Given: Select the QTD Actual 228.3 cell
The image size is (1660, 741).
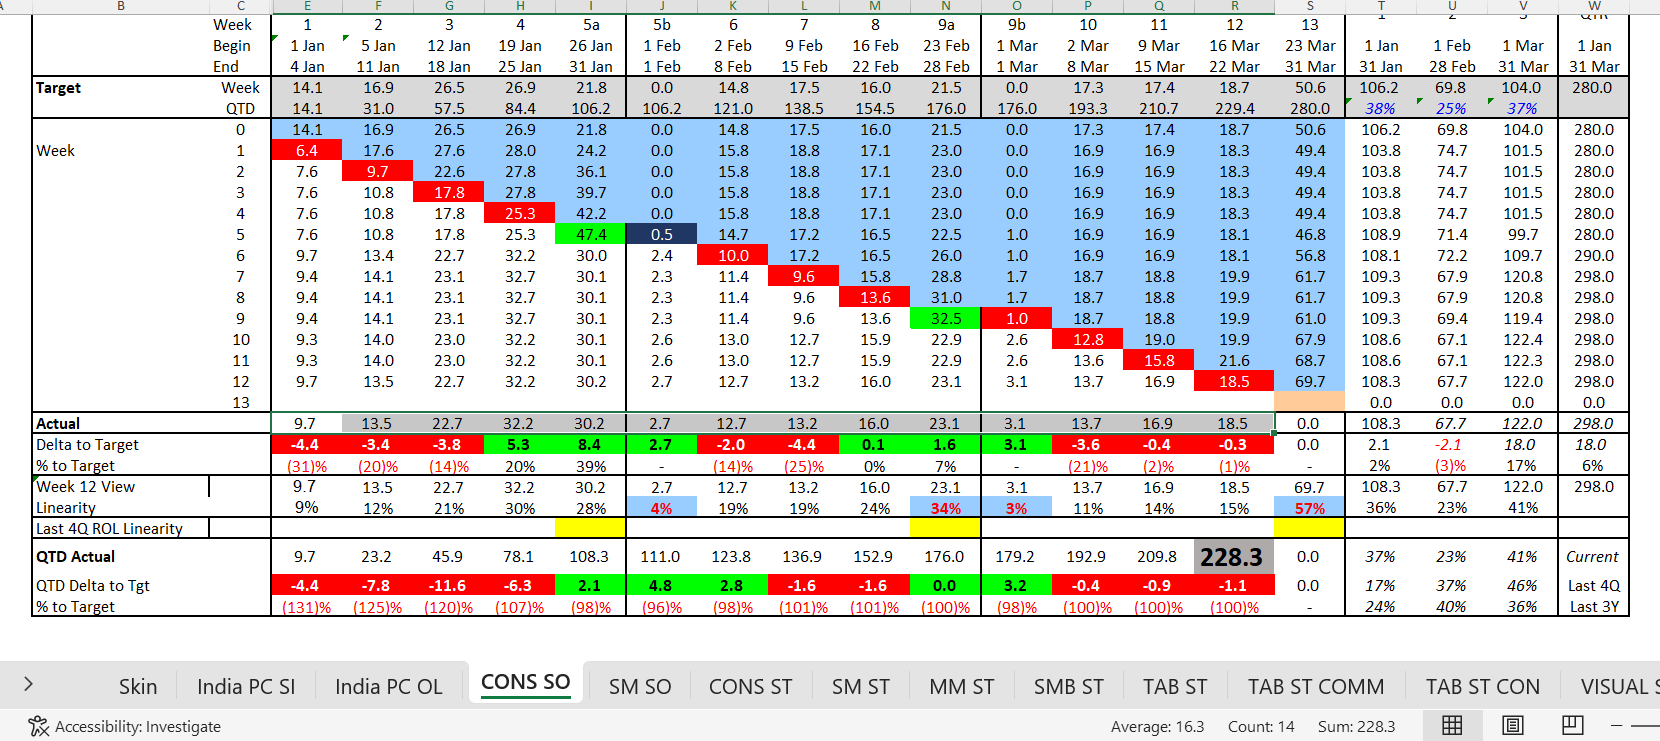Looking at the screenshot, I should 1233,557.
